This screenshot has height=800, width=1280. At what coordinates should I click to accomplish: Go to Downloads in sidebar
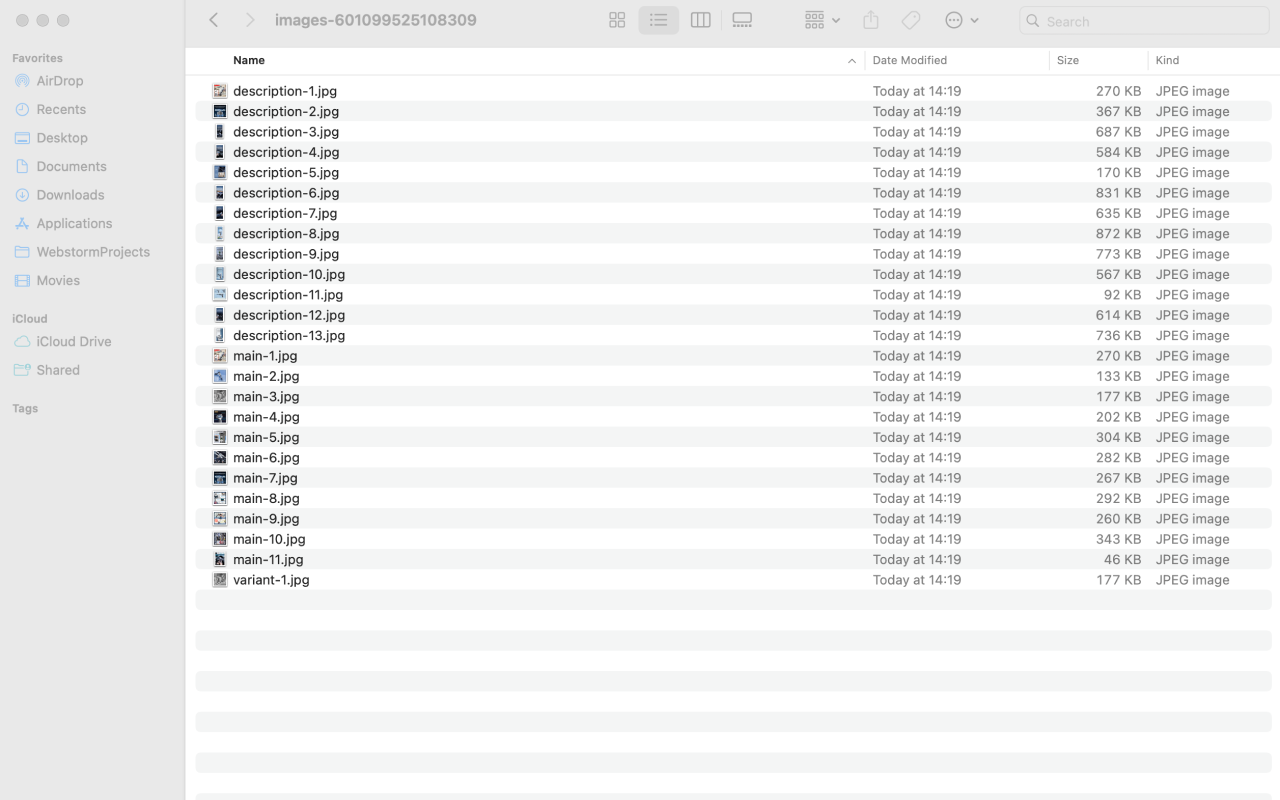[x=70, y=195]
